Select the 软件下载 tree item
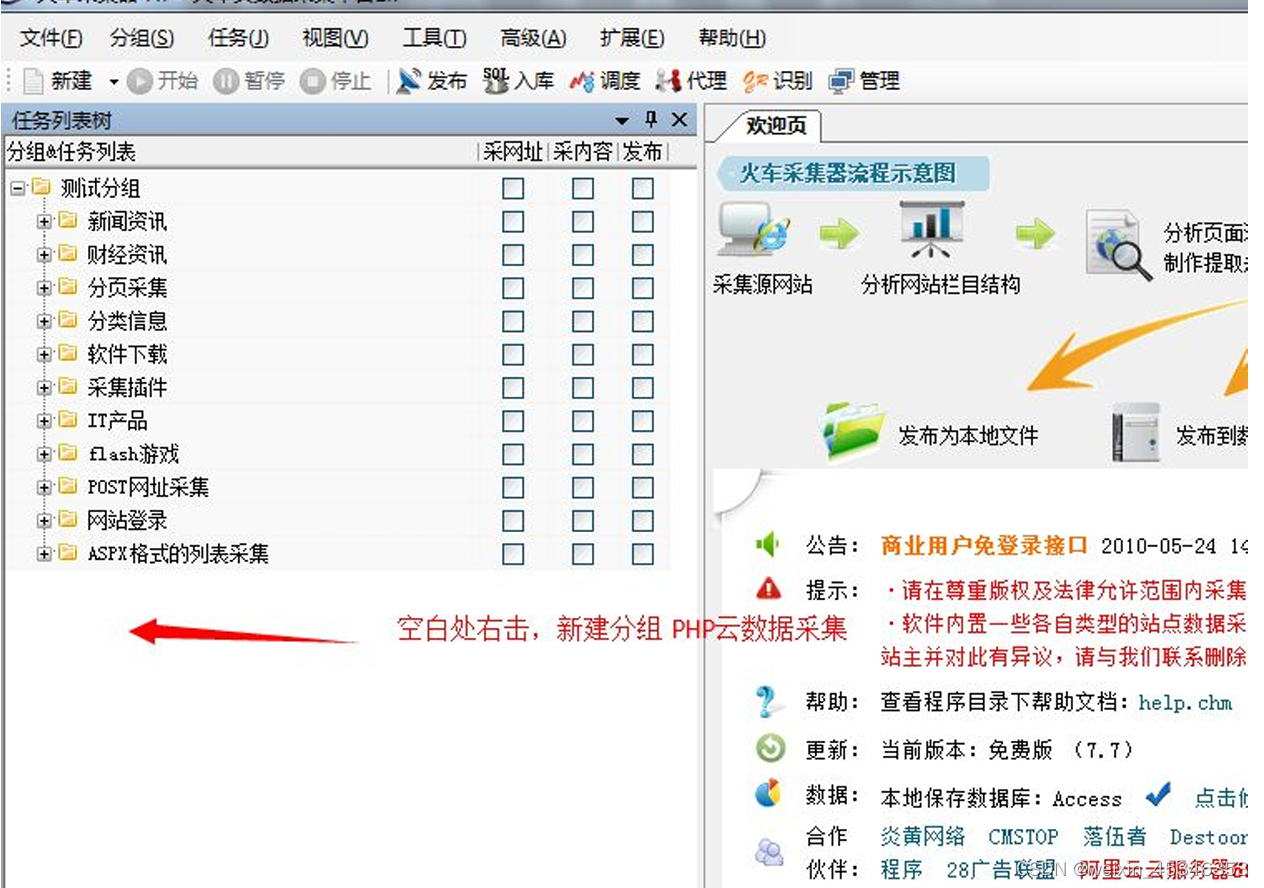The height and width of the screenshot is (888, 1264). click(x=127, y=354)
